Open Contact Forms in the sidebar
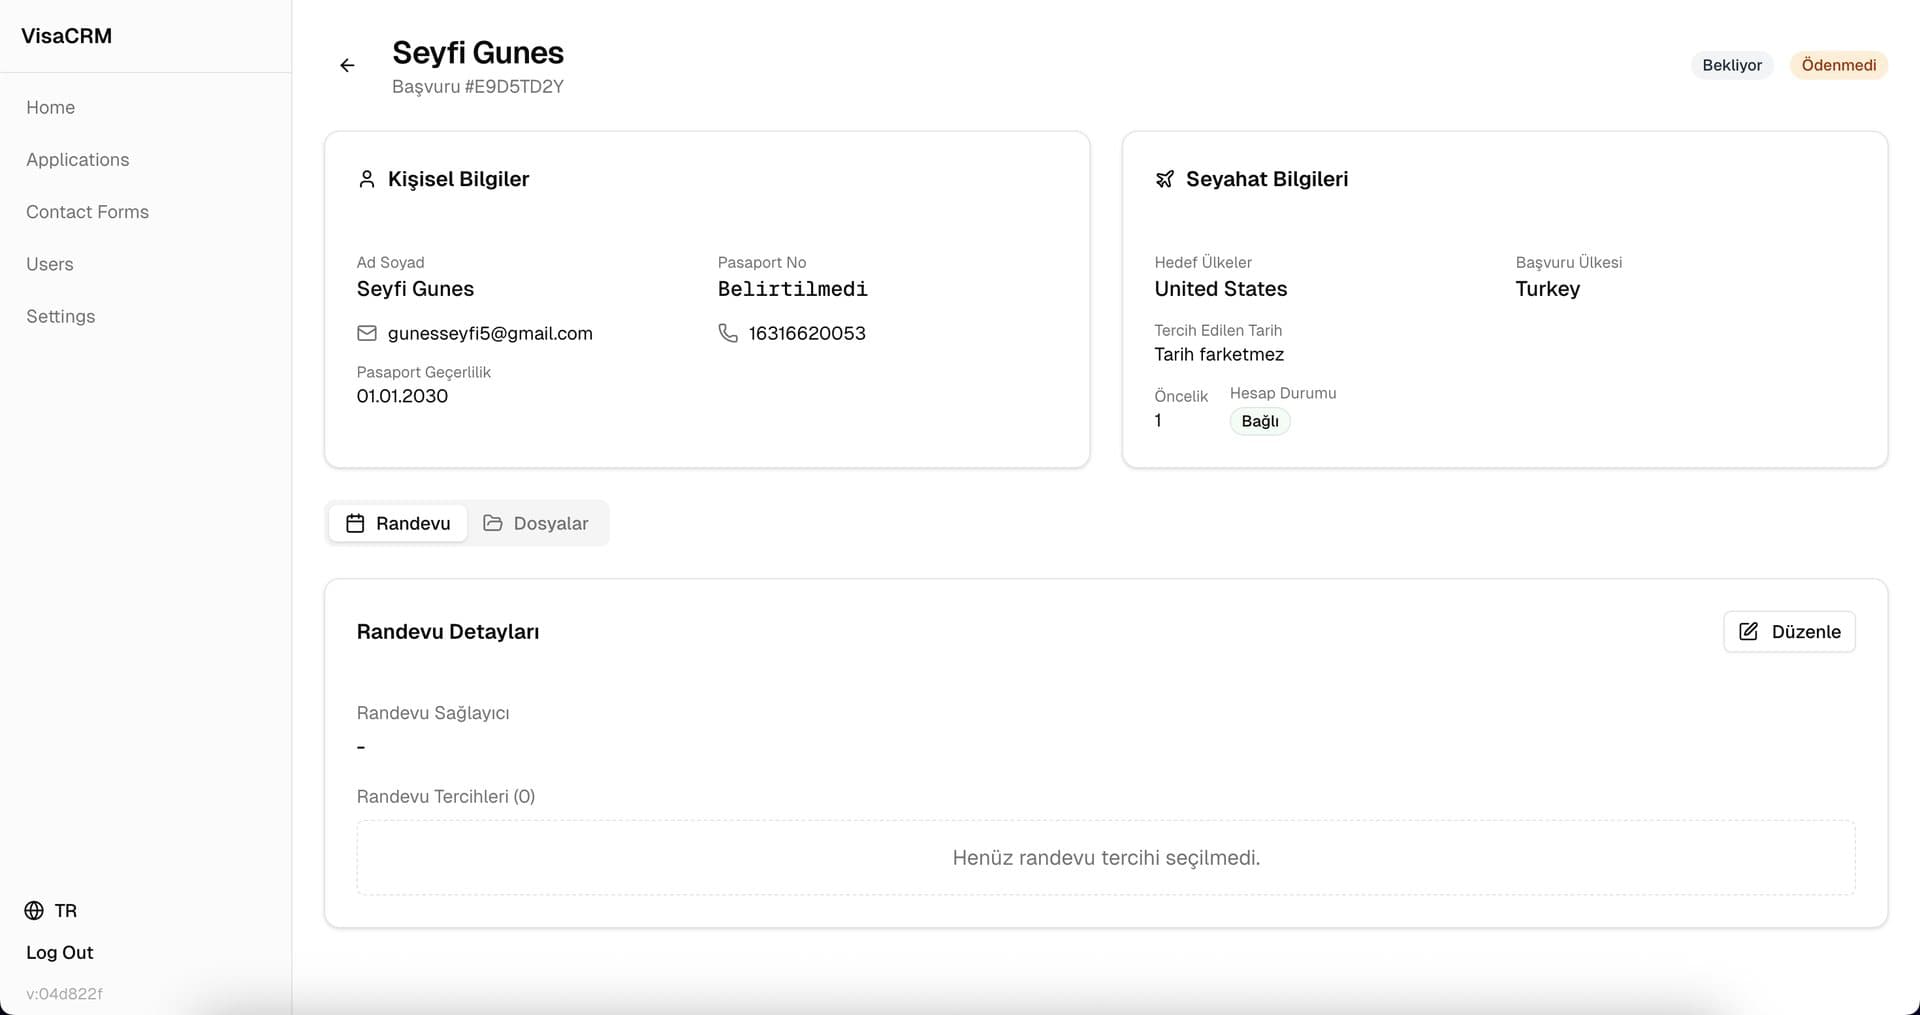This screenshot has width=1920, height=1015. 88,211
